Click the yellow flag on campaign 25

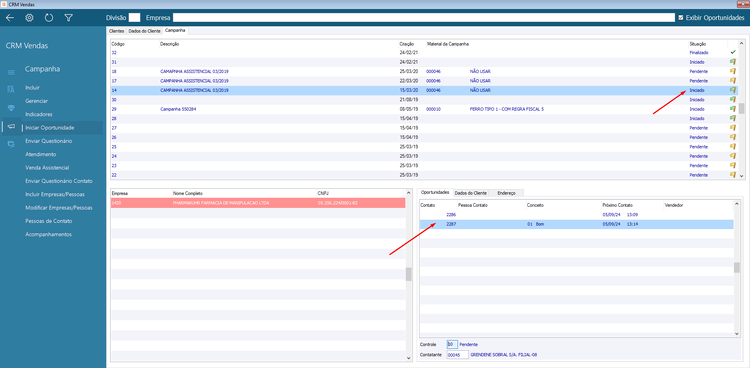point(733,147)
